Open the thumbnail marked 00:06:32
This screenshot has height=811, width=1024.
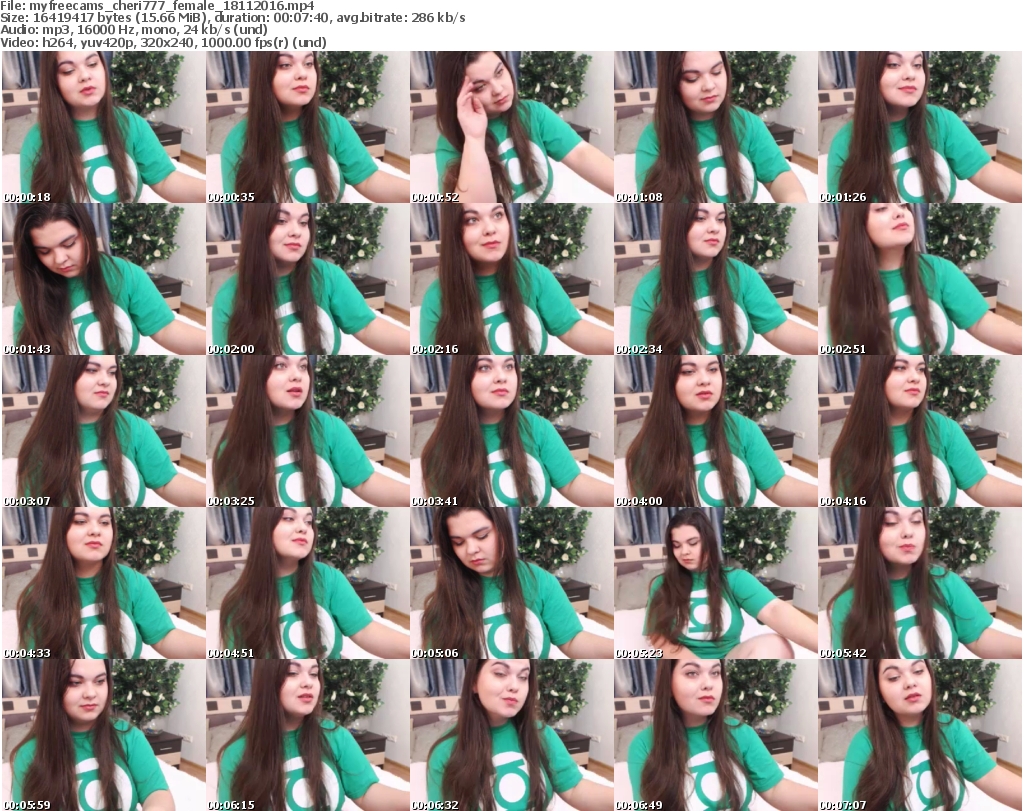coord(511,735)
